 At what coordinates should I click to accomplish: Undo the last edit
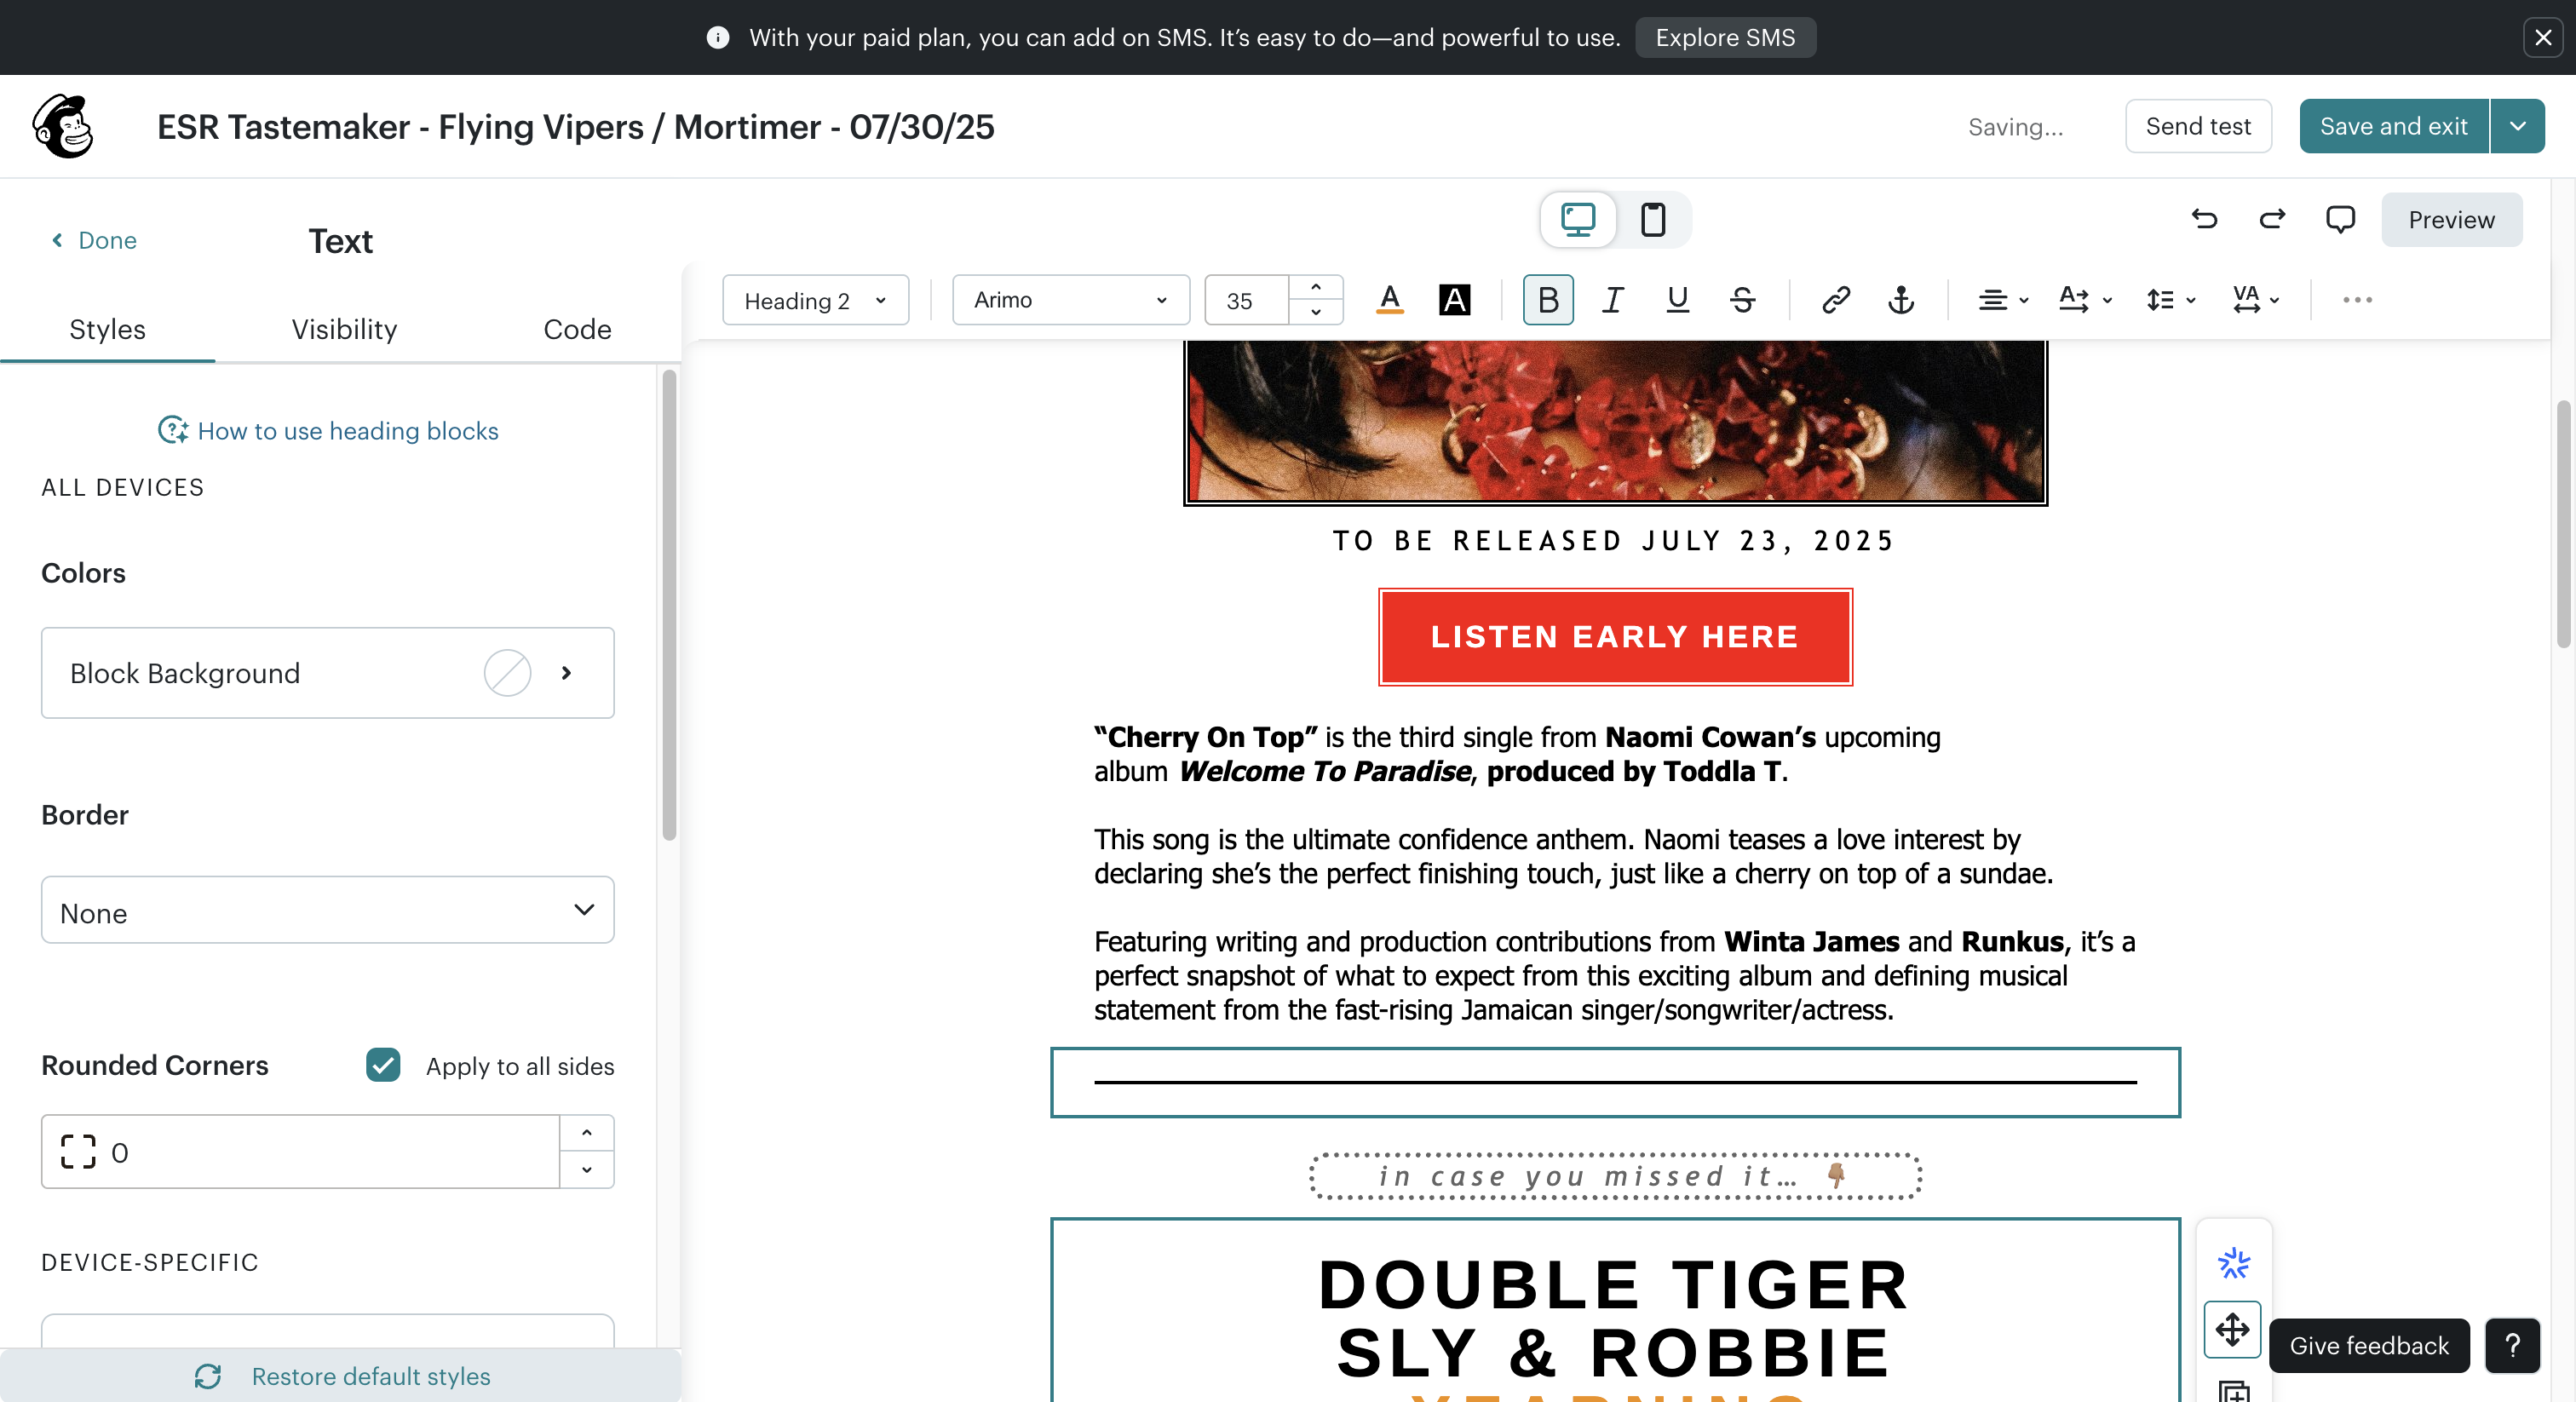click(x=2204, y=219)
